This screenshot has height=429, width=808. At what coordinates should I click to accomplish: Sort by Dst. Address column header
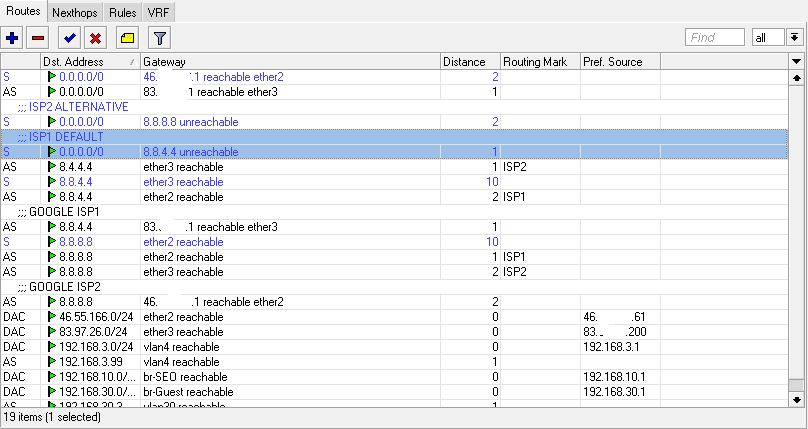click(x=88, y=62)
